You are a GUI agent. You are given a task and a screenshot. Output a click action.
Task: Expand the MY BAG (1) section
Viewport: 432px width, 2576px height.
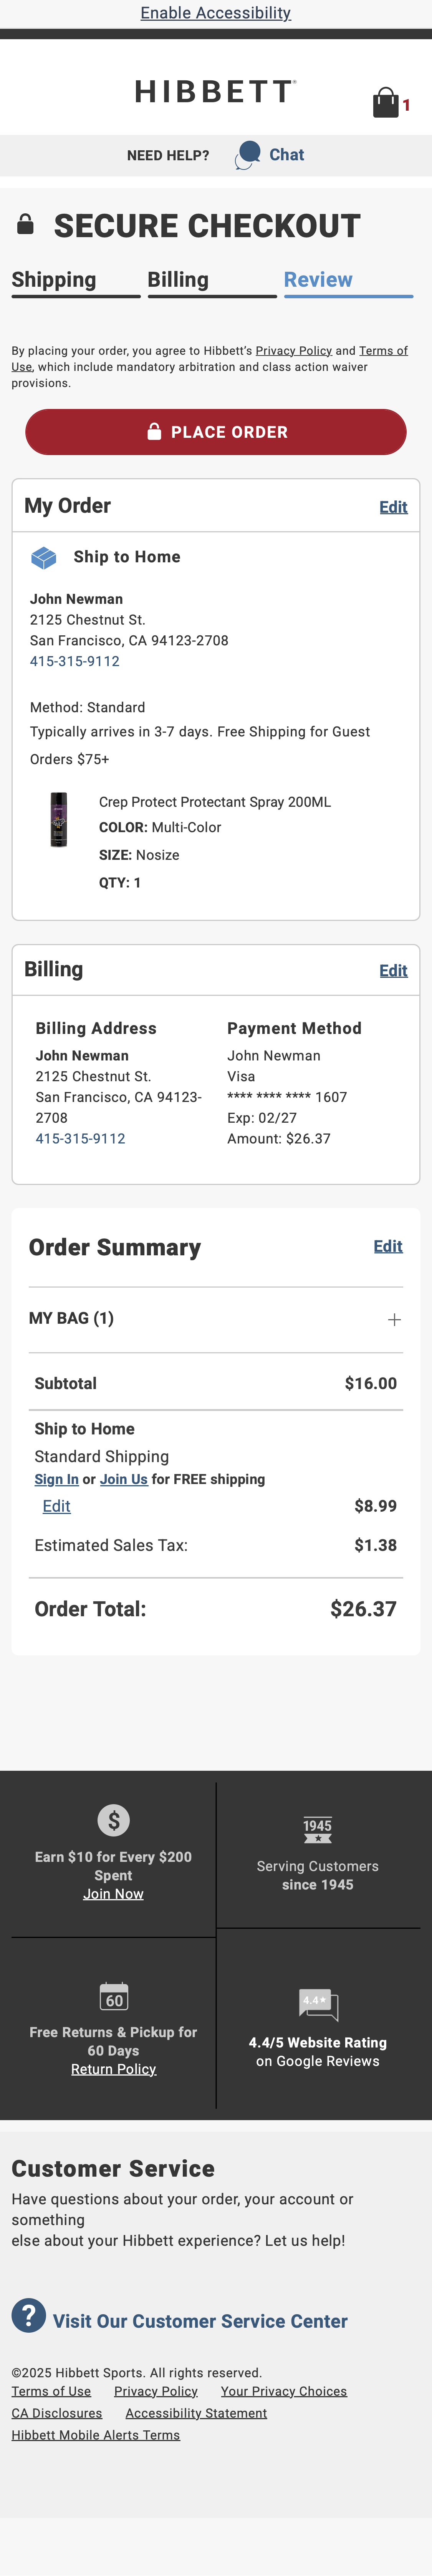394,1320
